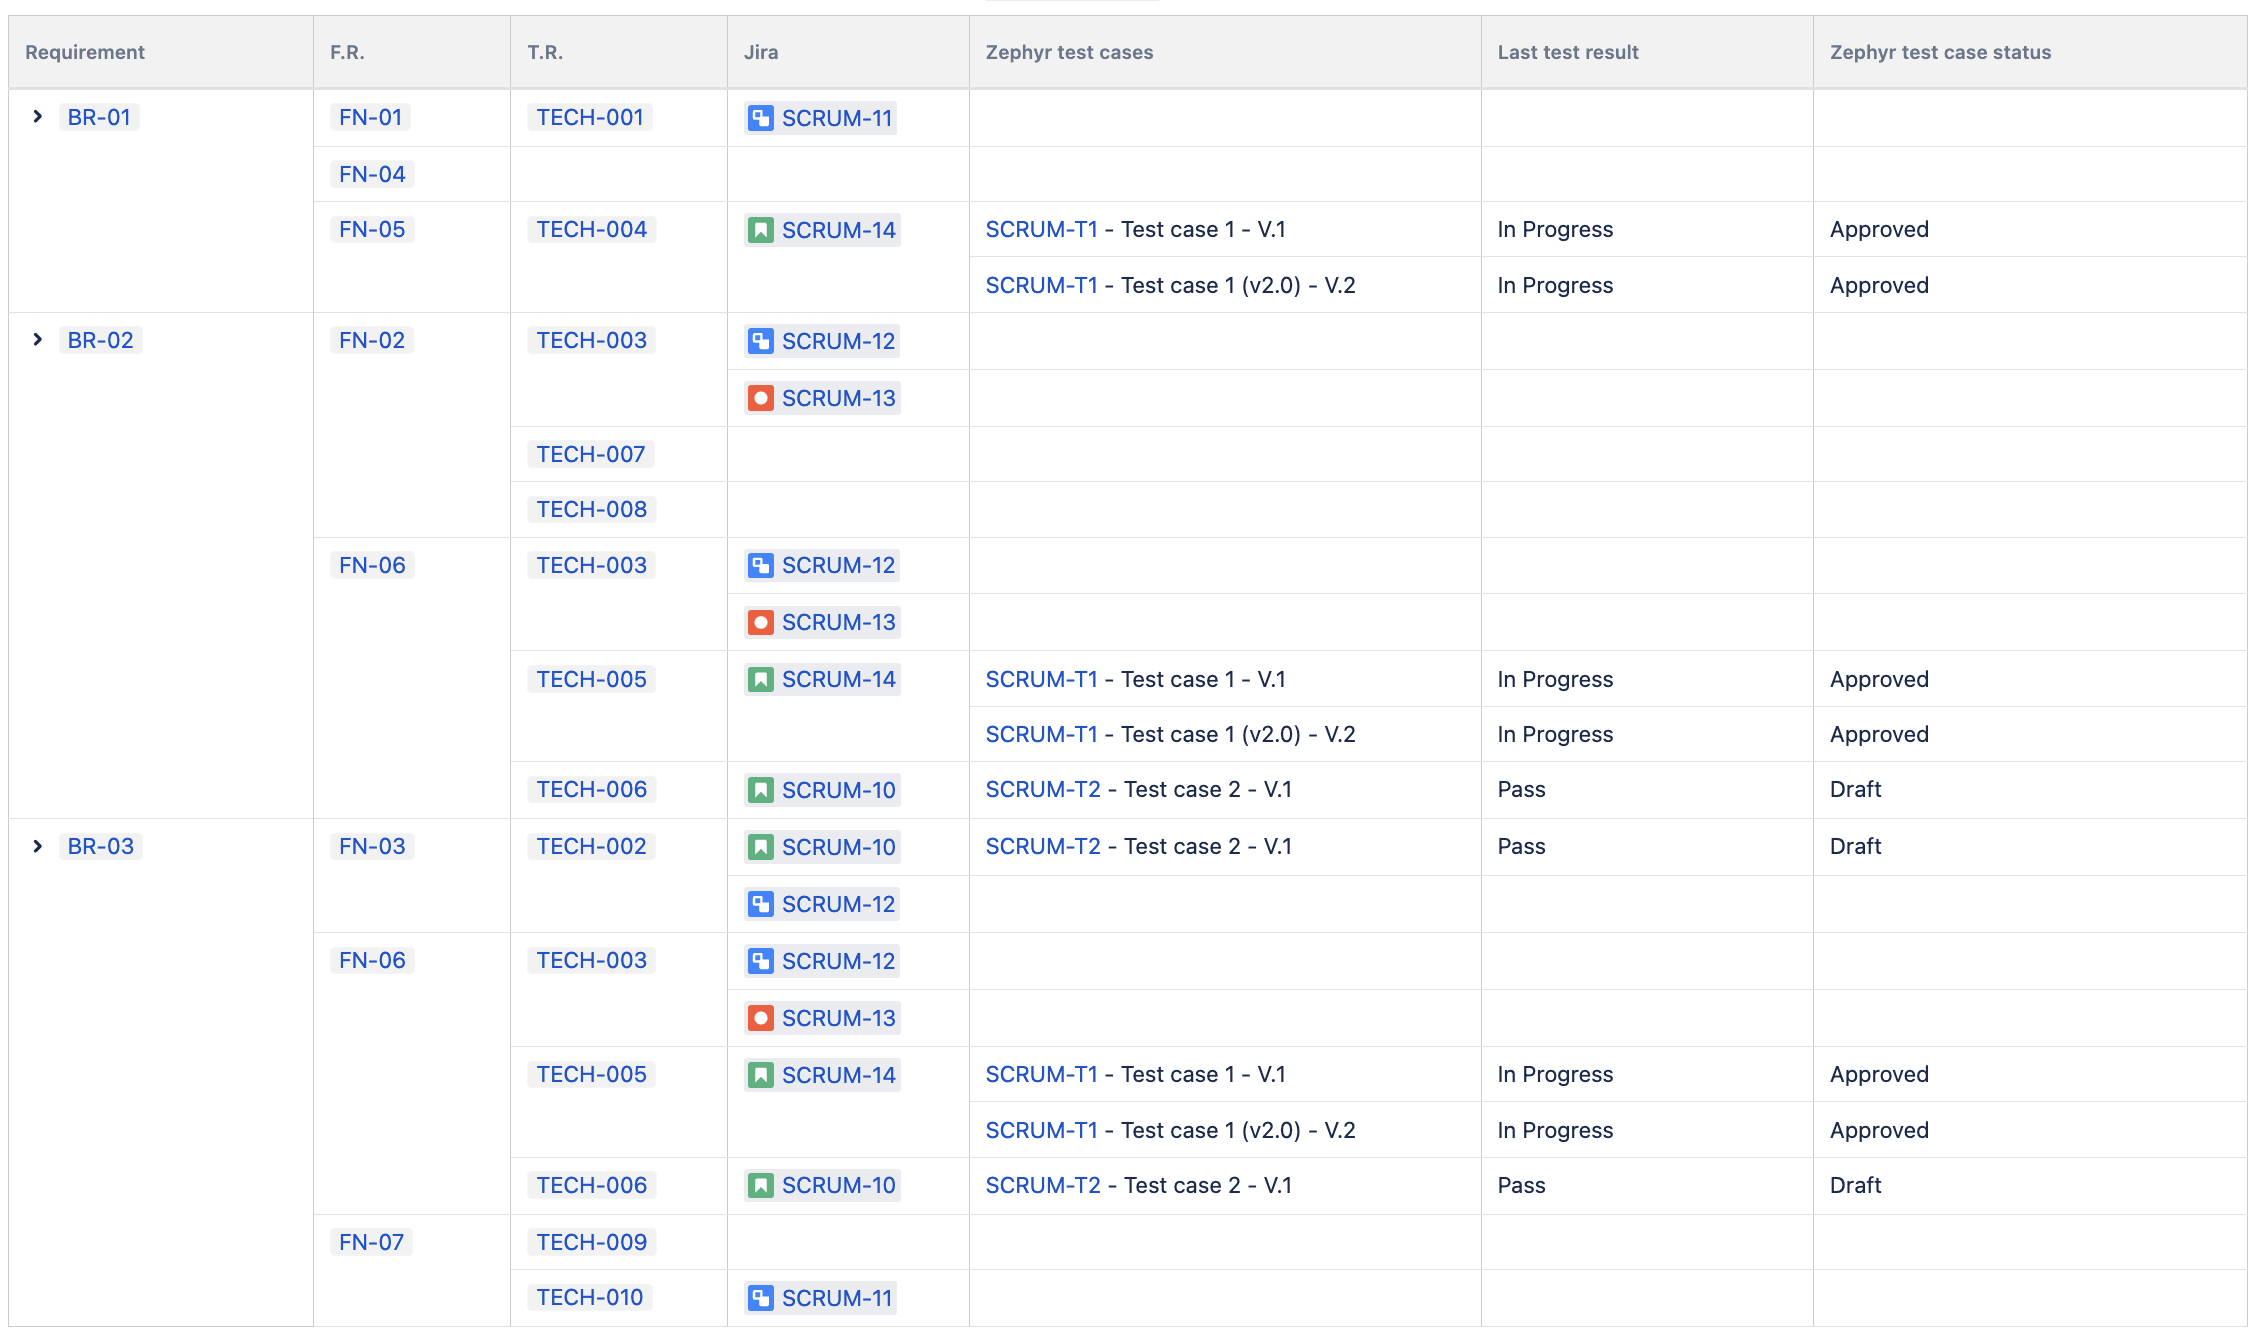Image resolution: width=2262 pixels, height=1340 pixels.
Task: Click green story icon in BR-03 TECH-005 SCRUM-14 row
Action: [x=760, y=1075]
